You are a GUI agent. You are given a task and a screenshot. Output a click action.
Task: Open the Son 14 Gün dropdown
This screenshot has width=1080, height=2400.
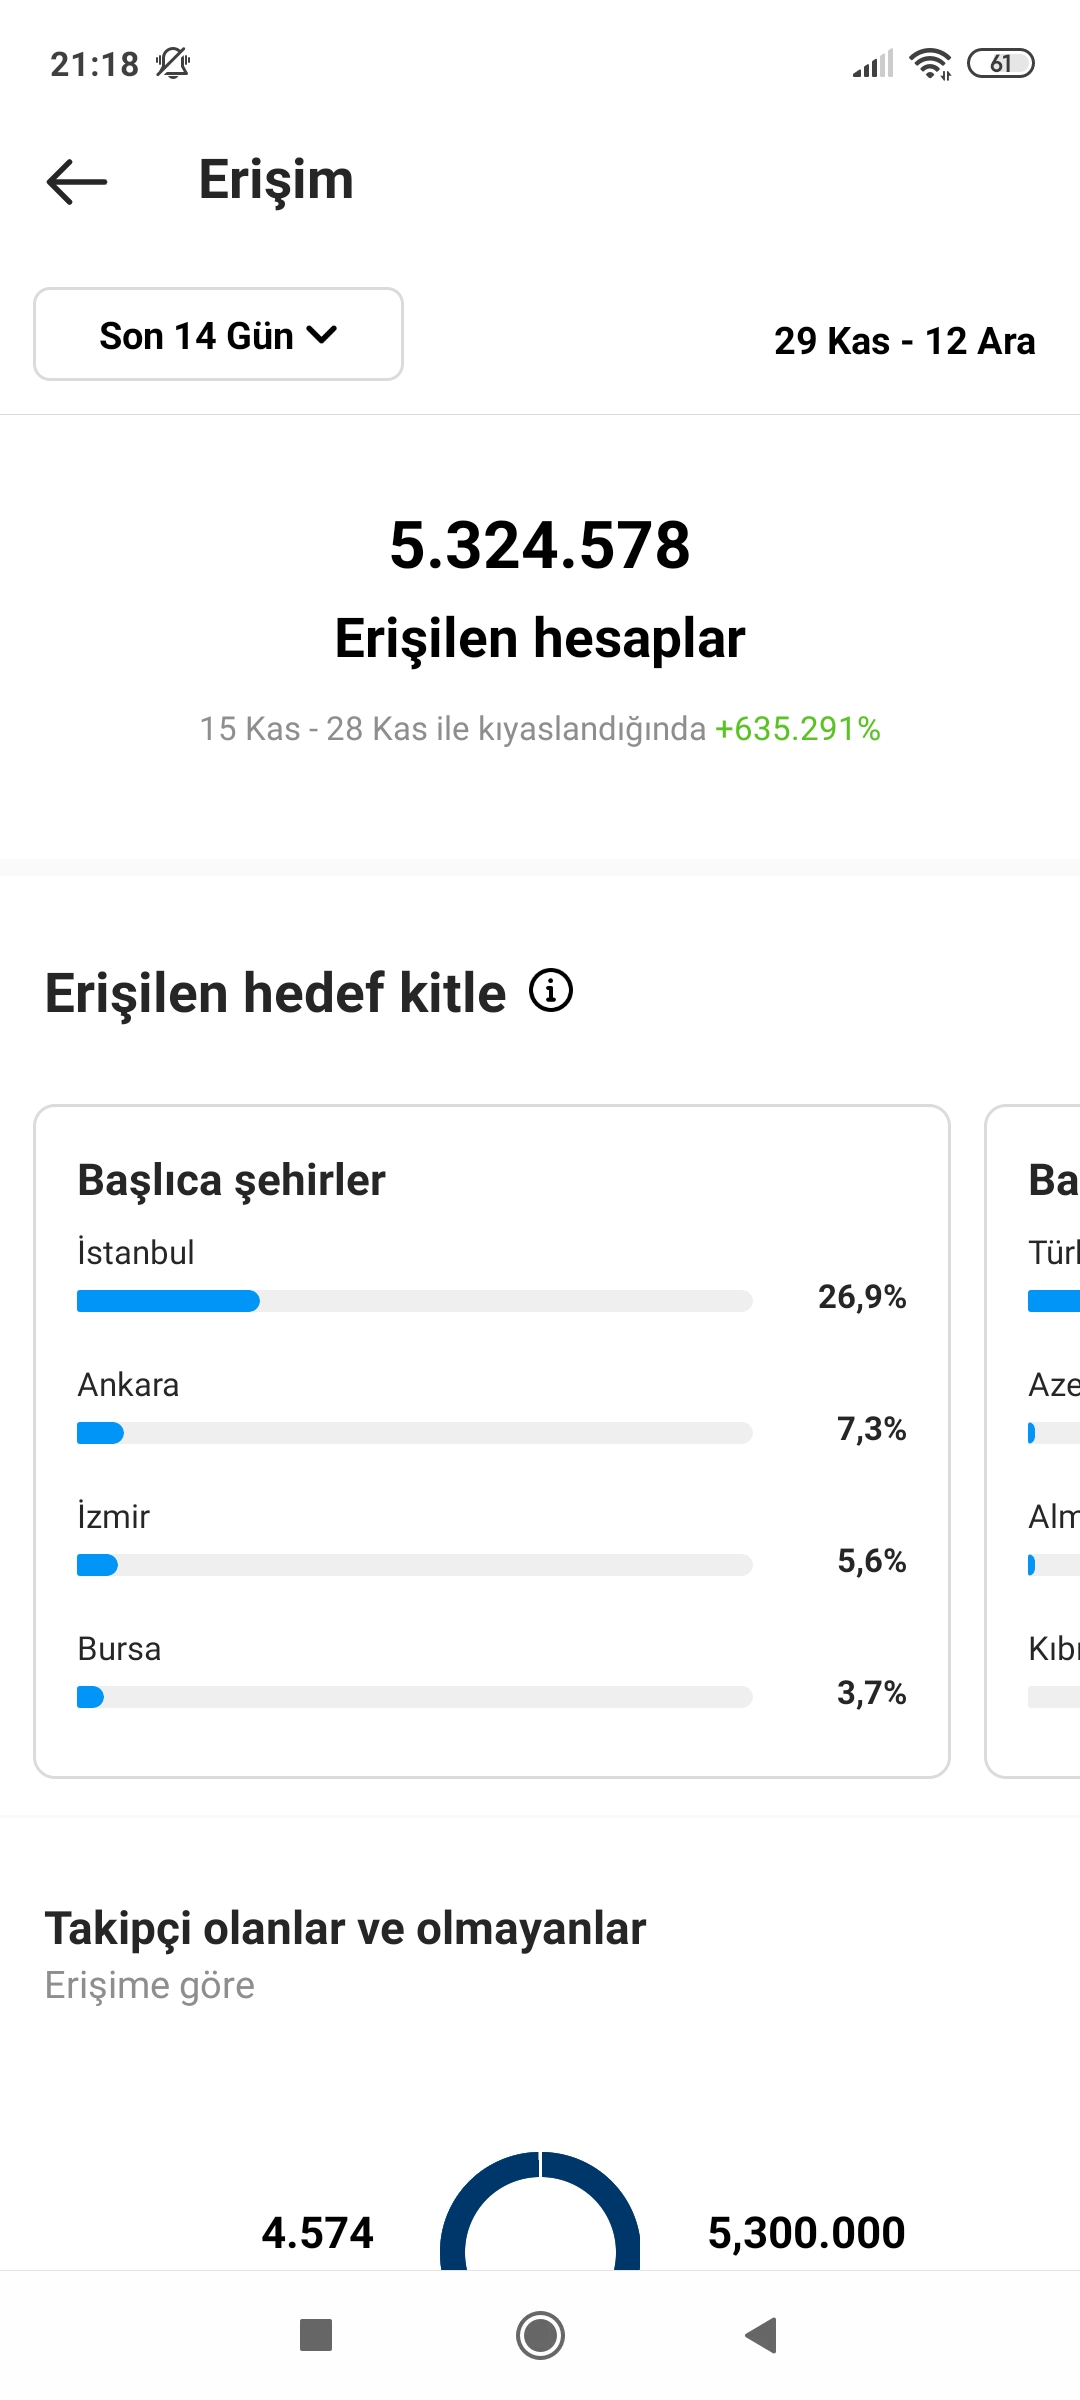(x=218, y=335)
